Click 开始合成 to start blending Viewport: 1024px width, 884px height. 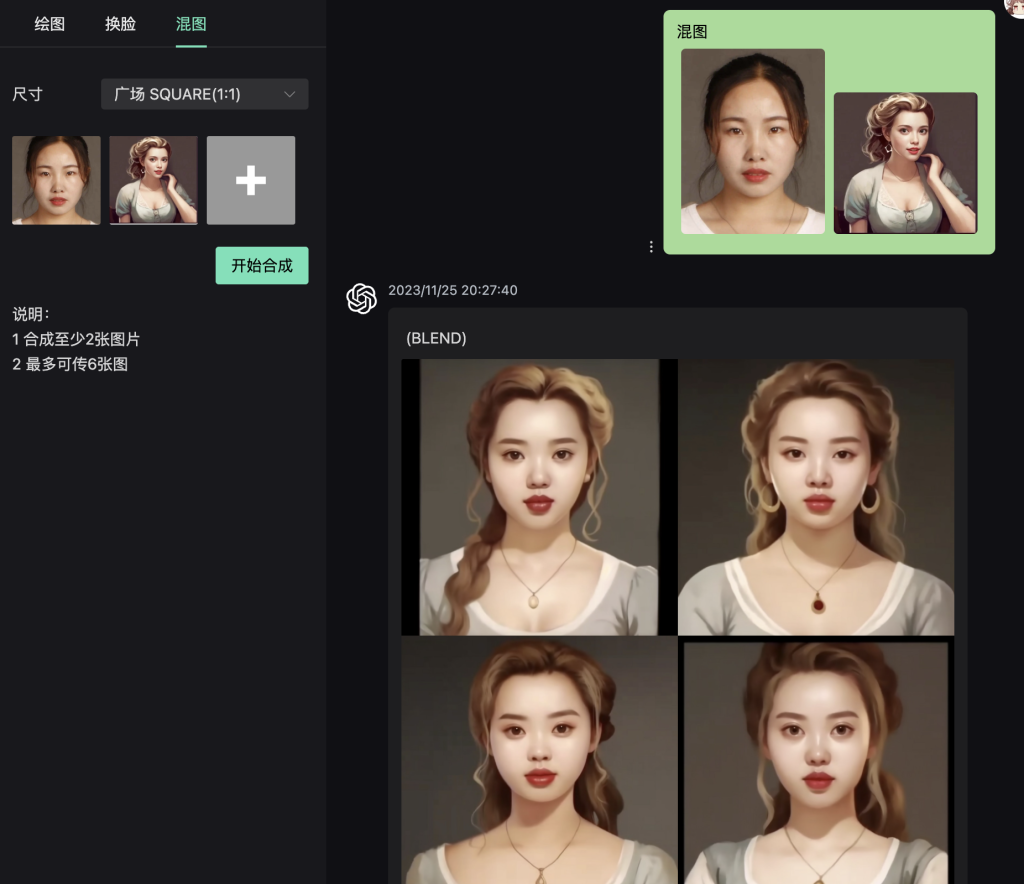(261, 265)
